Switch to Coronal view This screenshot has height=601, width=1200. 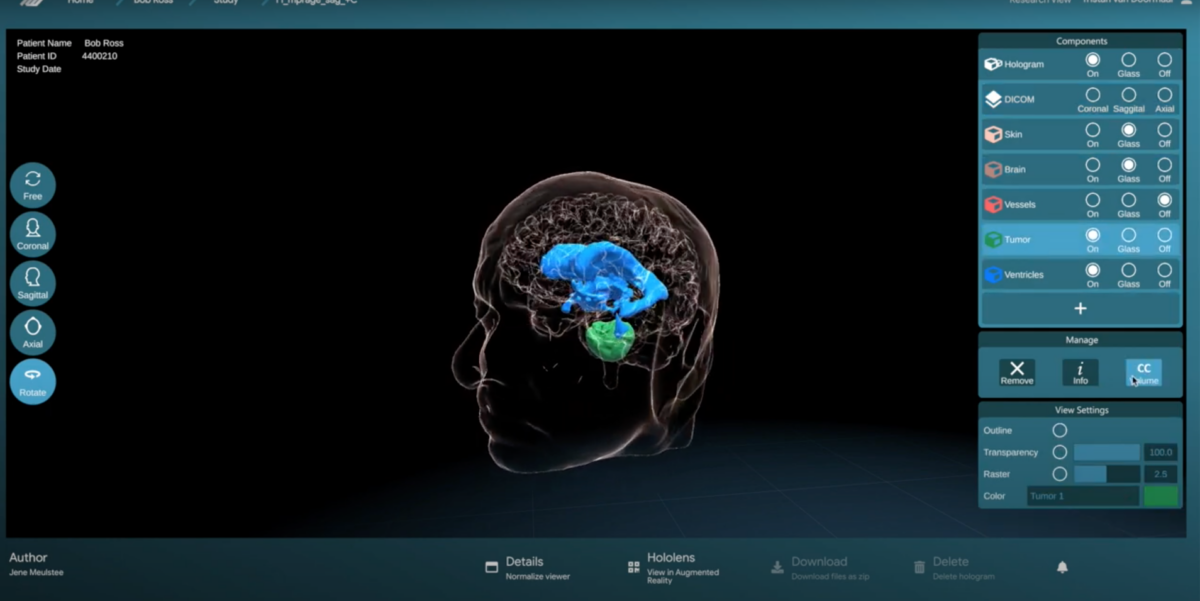pos(33,234)
